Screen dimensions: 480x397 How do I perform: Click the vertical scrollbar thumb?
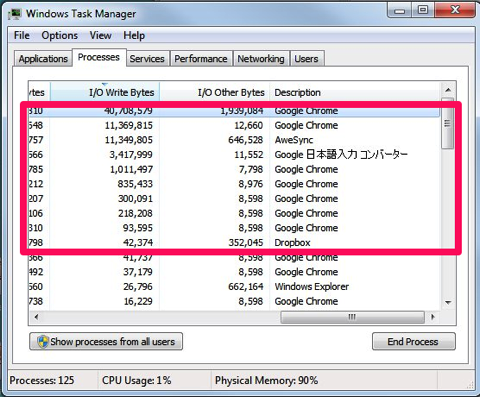448,124
